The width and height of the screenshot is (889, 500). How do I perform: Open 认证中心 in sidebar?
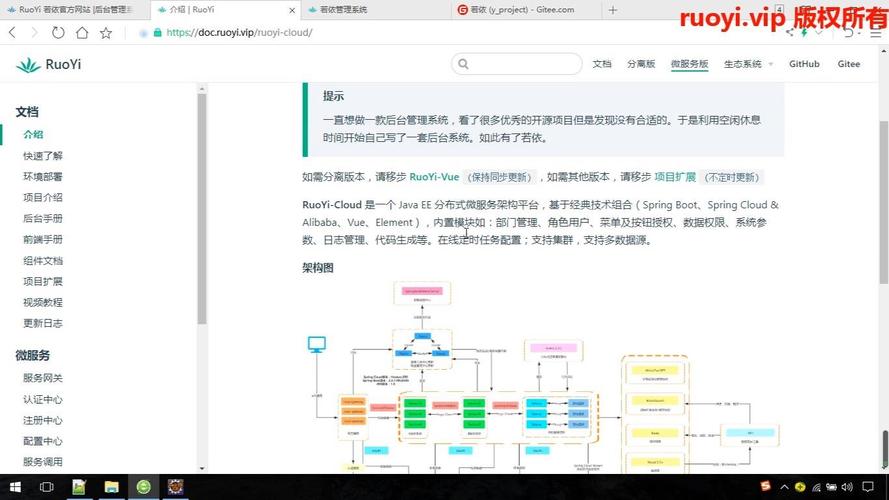[x=43, y=399]
